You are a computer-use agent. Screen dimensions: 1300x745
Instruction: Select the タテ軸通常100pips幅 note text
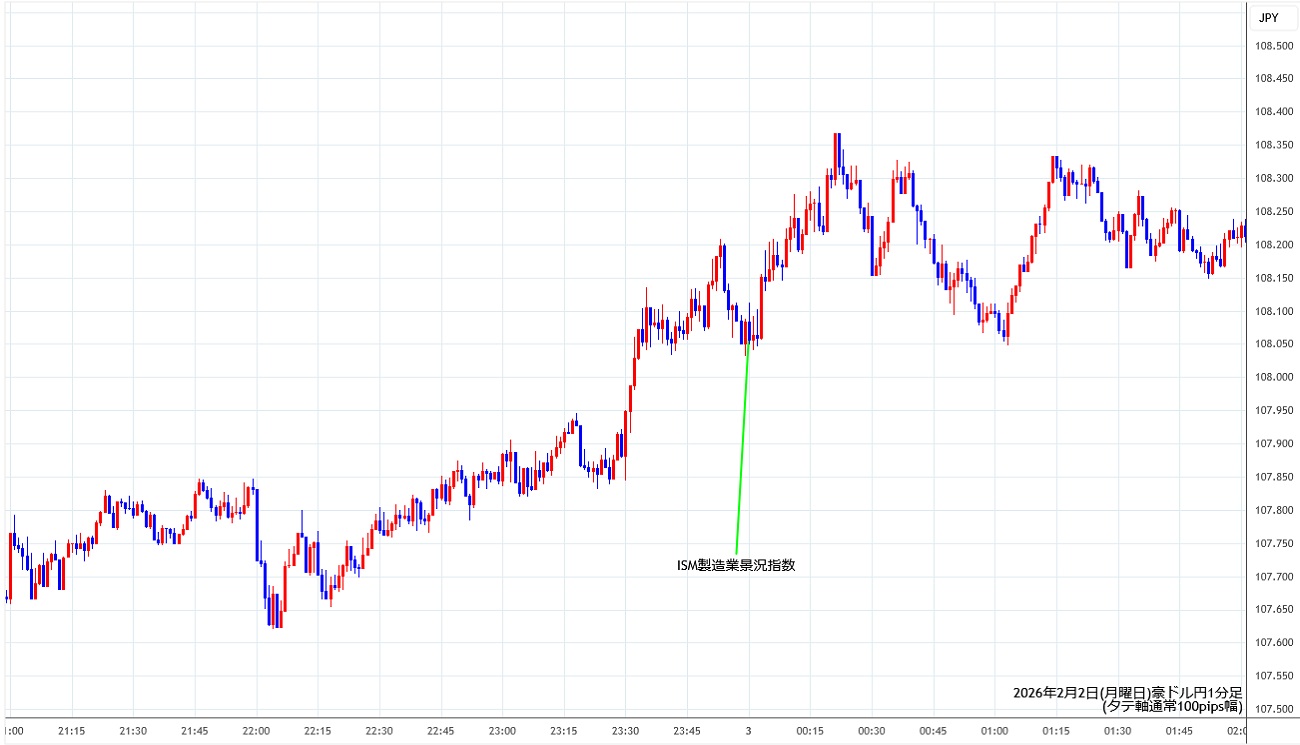tap(1172, 706)
